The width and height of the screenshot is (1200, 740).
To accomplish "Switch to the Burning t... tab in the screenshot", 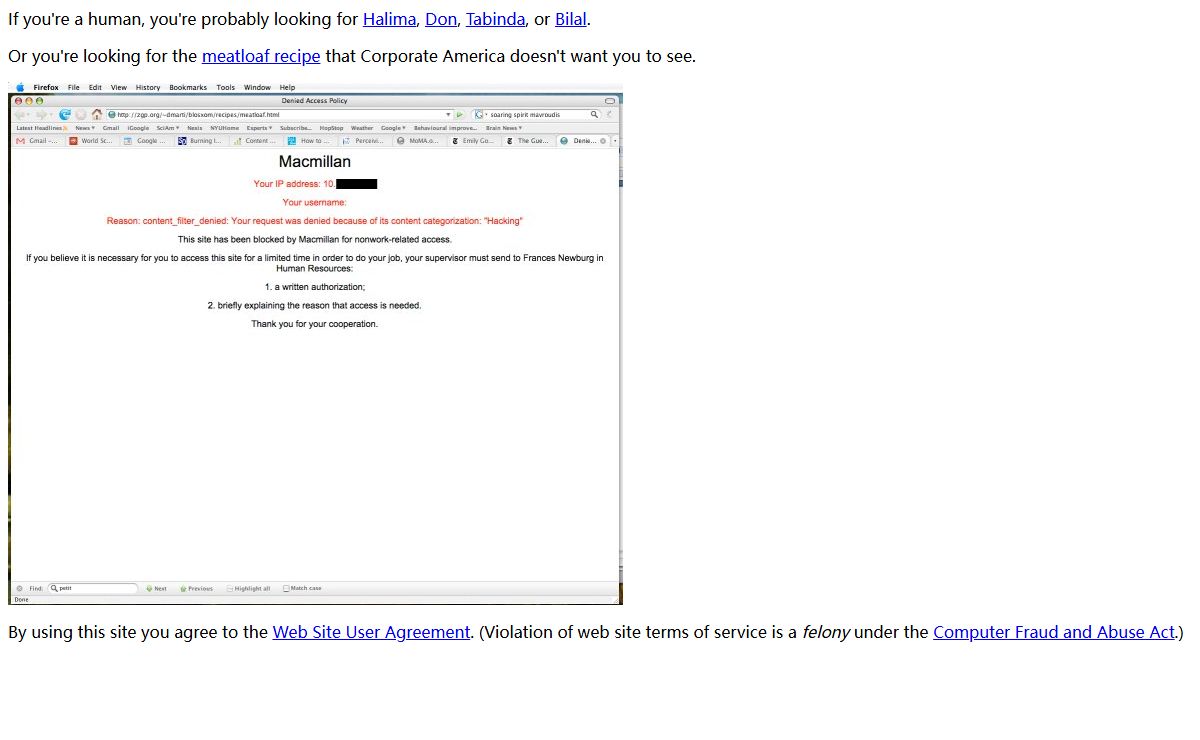I will tap(202, 141).
